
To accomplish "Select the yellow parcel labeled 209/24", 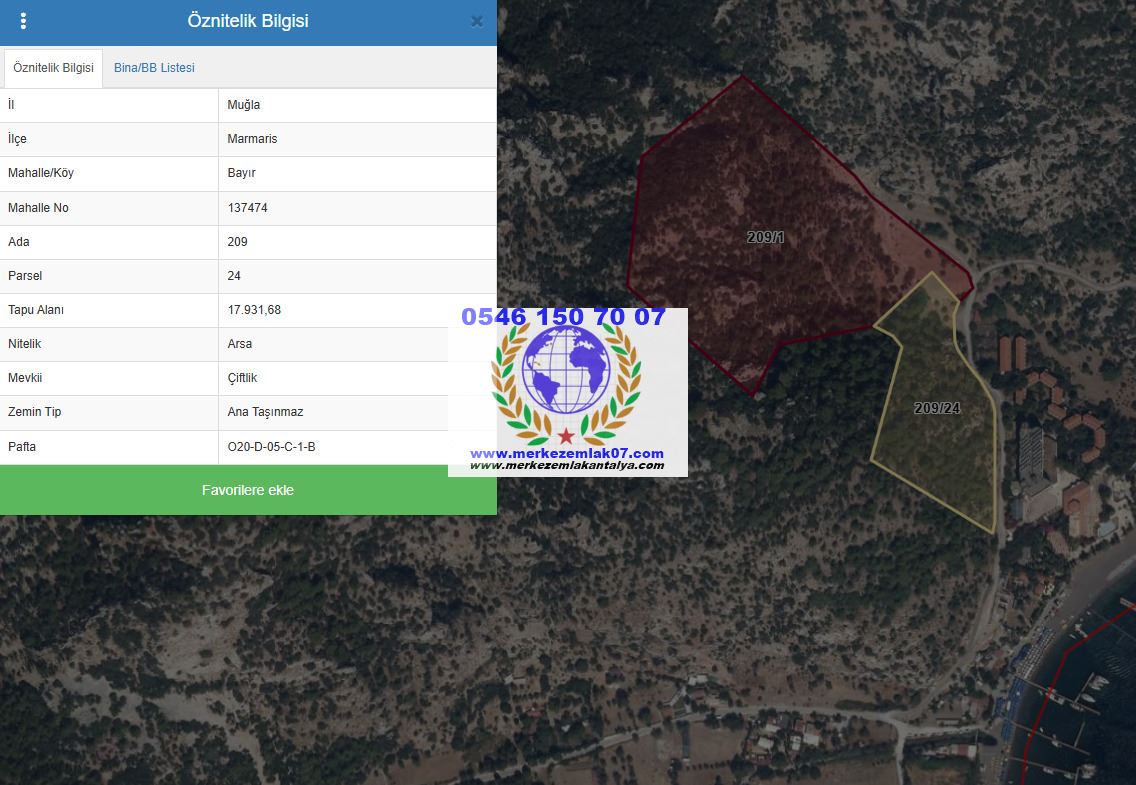I will [936, 408].
